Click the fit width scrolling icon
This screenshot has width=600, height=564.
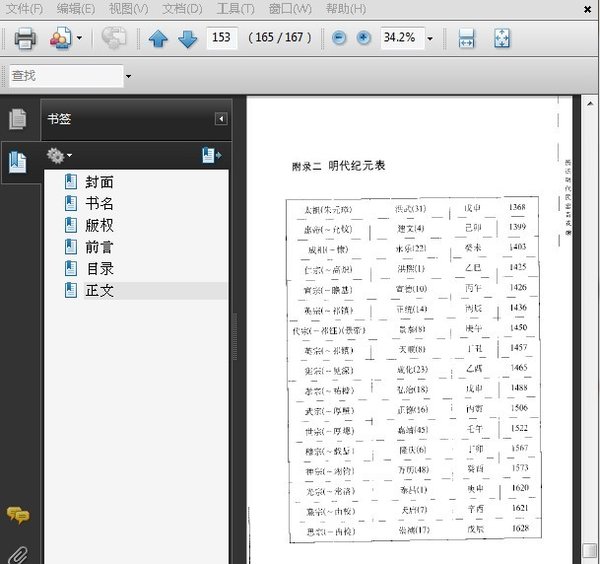click(466, 39)
